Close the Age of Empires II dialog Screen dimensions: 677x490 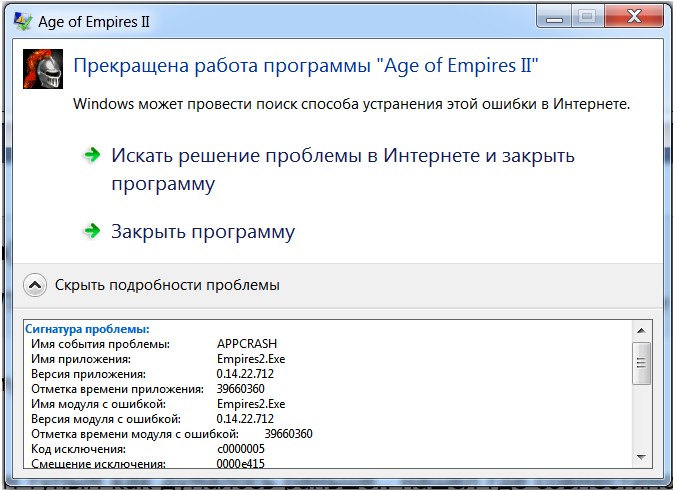pyautogui.click(x=634, y=17)
